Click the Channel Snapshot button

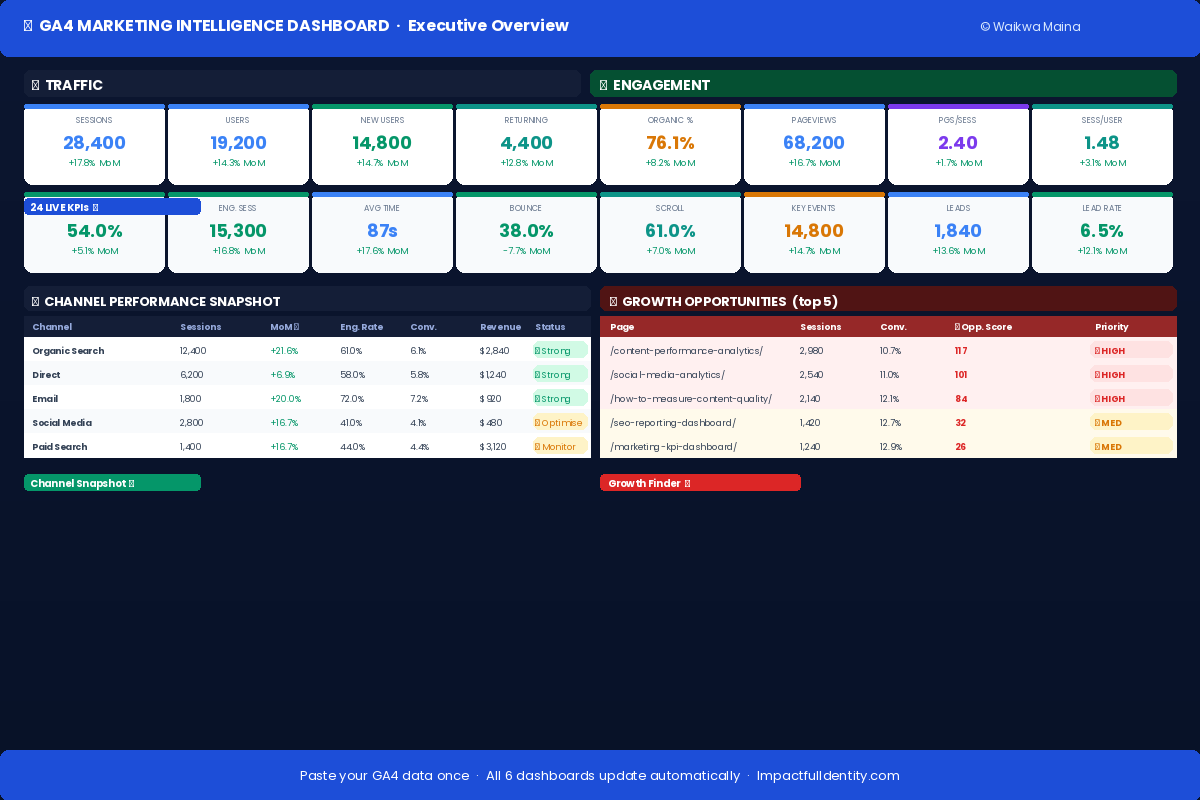pos(112,482)
